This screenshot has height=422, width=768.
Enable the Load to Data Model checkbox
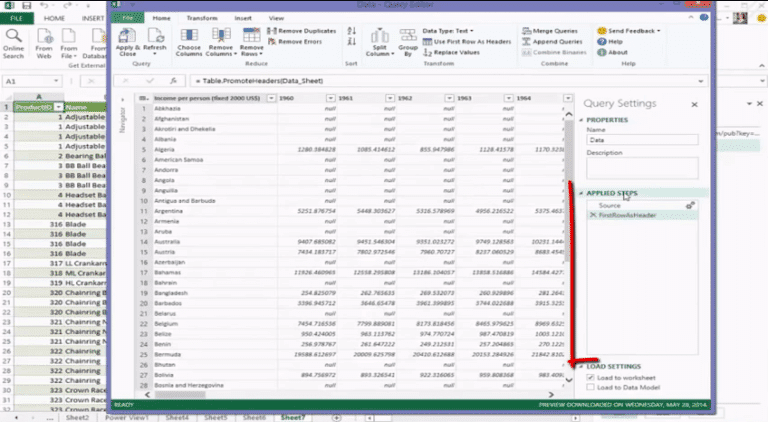click(x=591, y=387)
